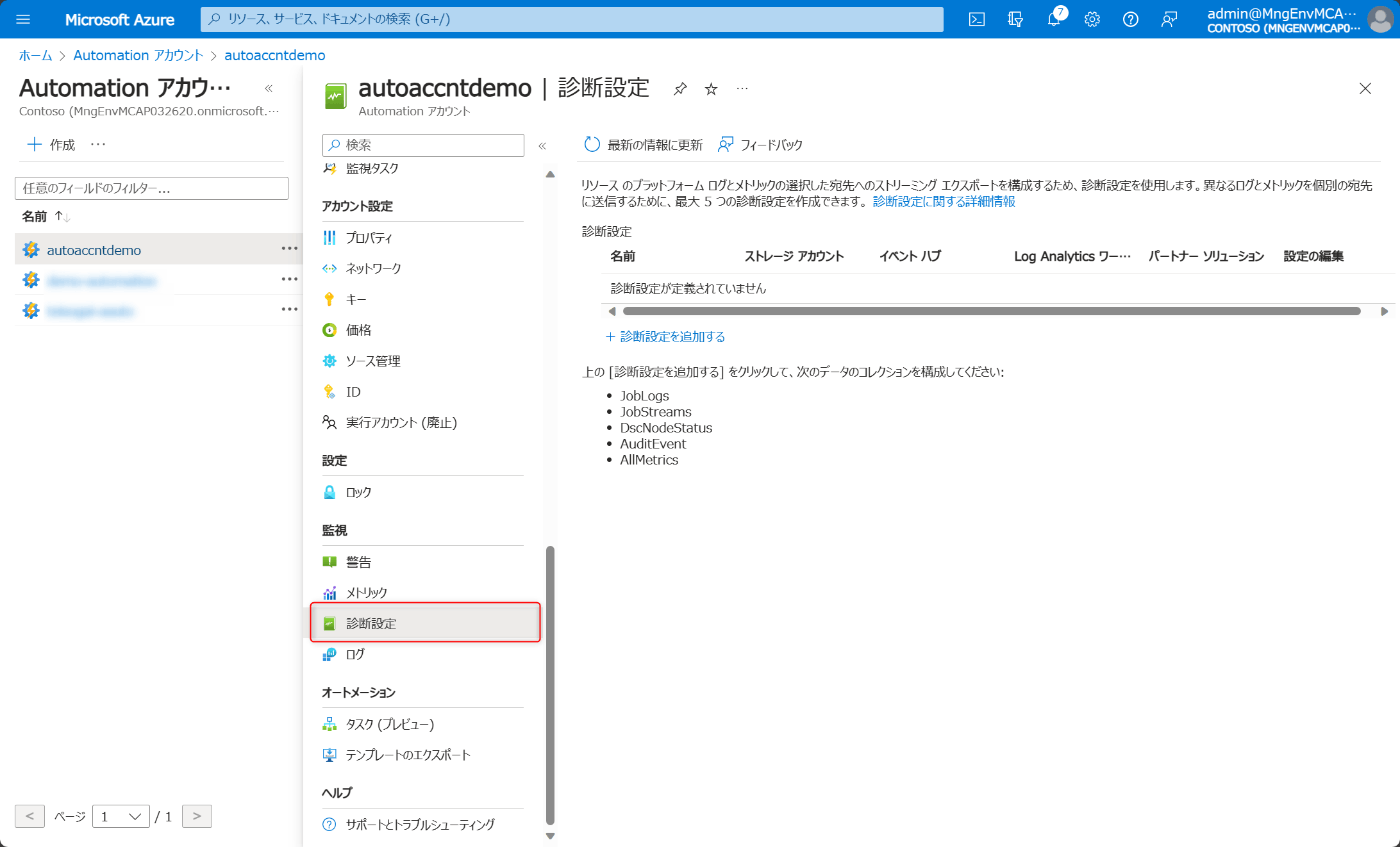
Task: Click horizontal scrollbar under settings table
Action: tap(991, 311)
